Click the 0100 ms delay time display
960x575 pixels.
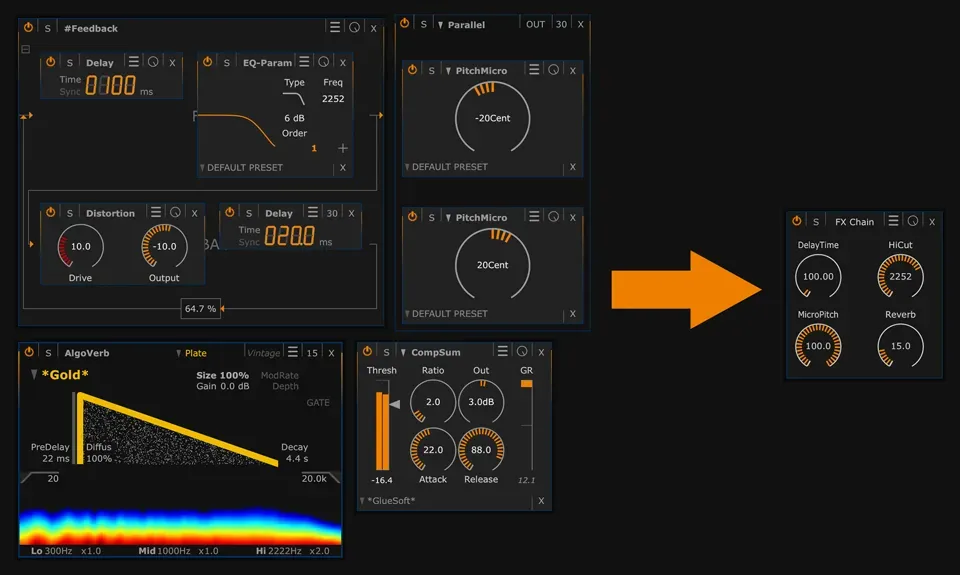[x=110, y=85]
